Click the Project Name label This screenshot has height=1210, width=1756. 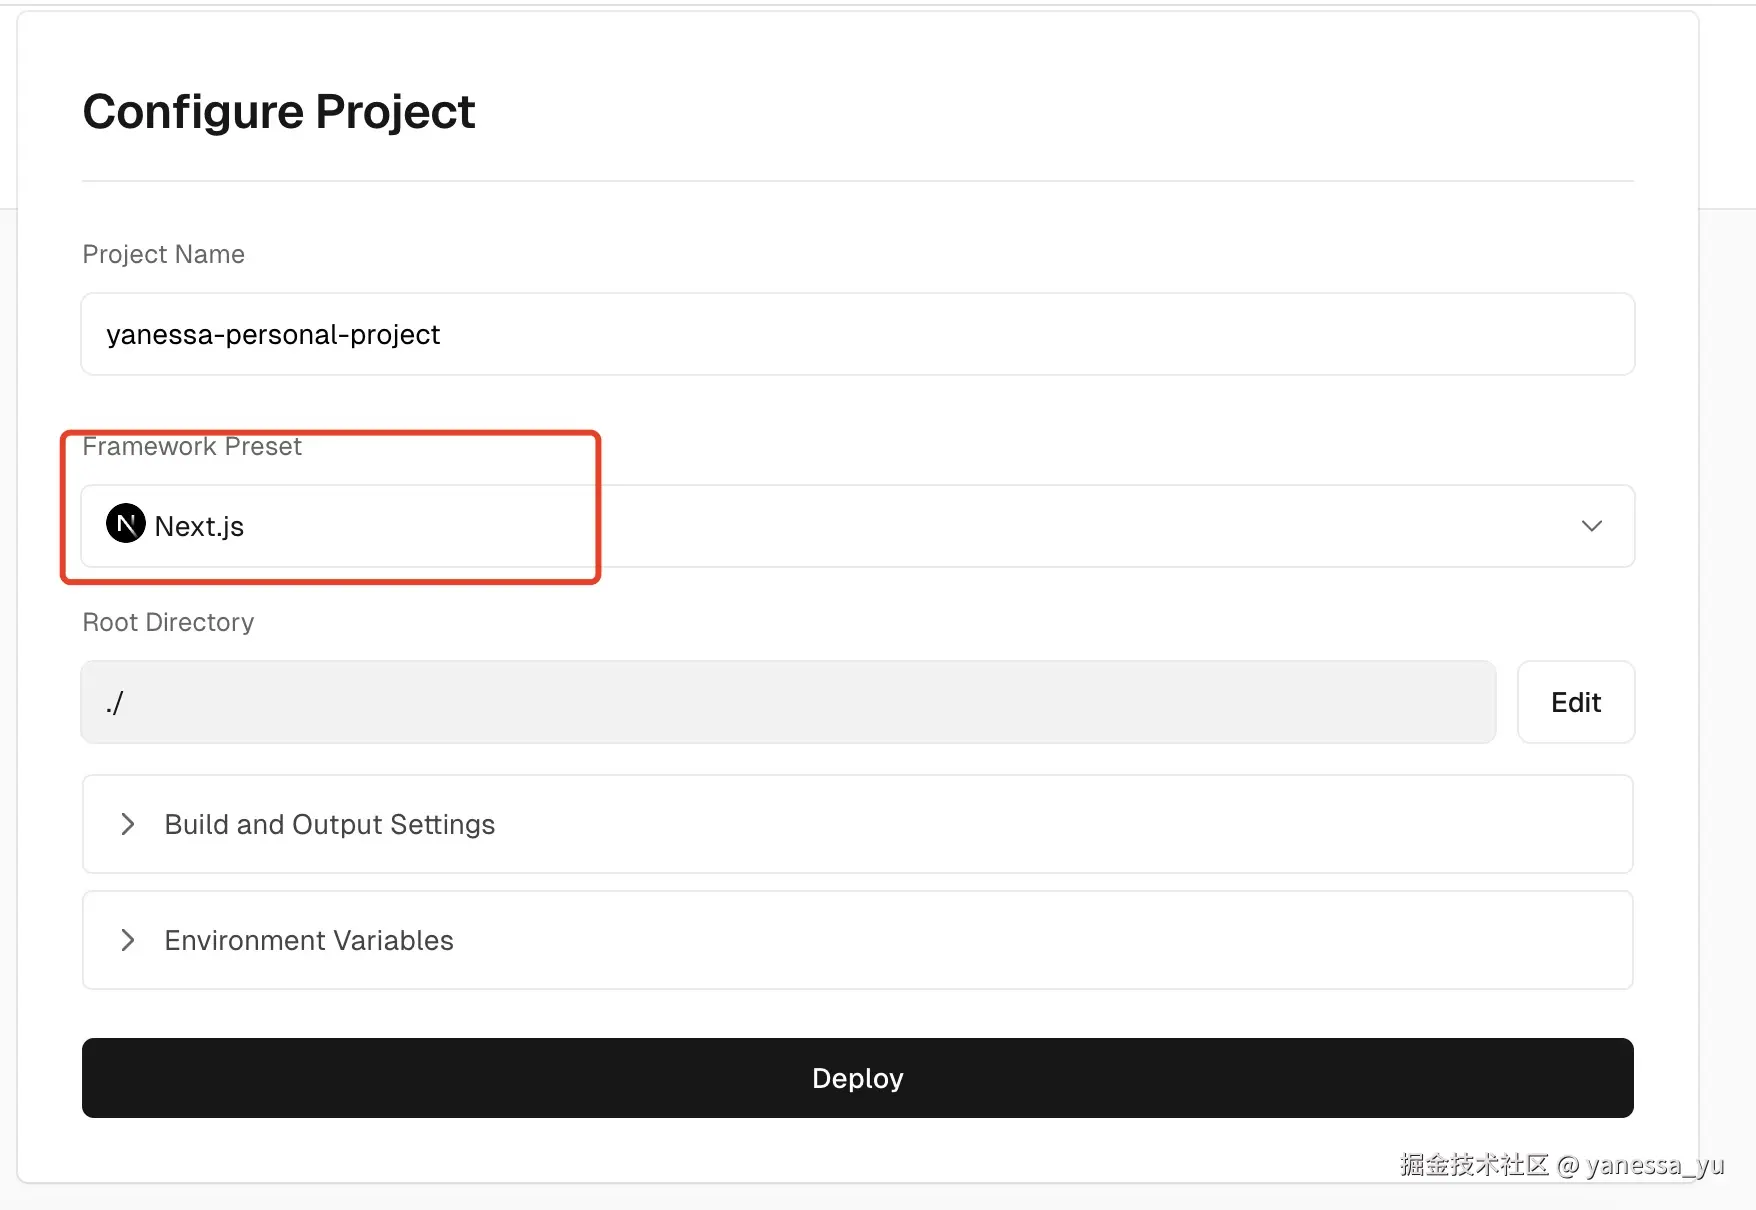[163, 254]
